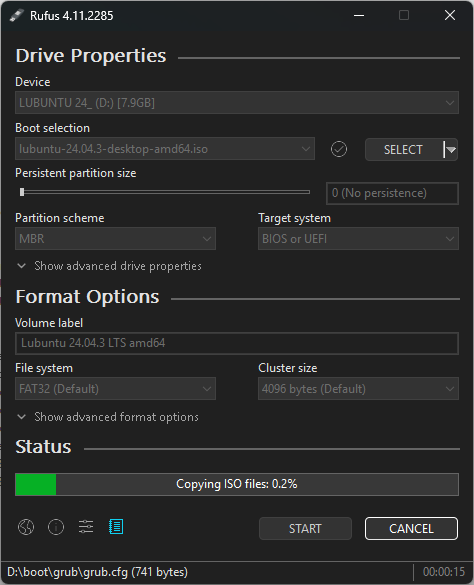The image size is (474, 585).
Task: Open the SELECT button split arrow
Action: pos(451,150)
